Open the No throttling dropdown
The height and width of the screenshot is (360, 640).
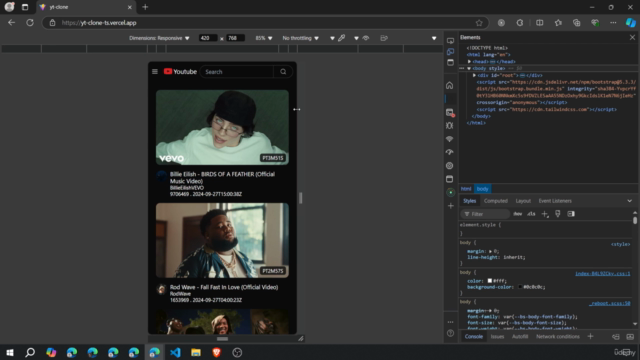[300, 38]
